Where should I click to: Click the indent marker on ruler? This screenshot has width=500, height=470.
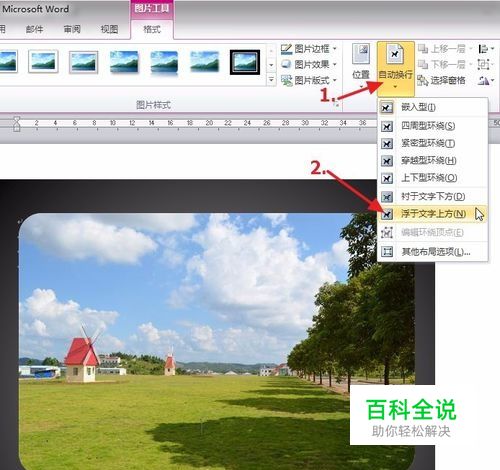coord(17,124)
